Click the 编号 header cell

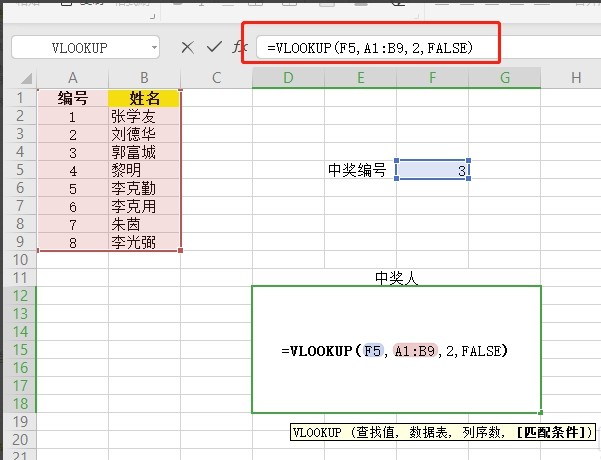(72, 98)
